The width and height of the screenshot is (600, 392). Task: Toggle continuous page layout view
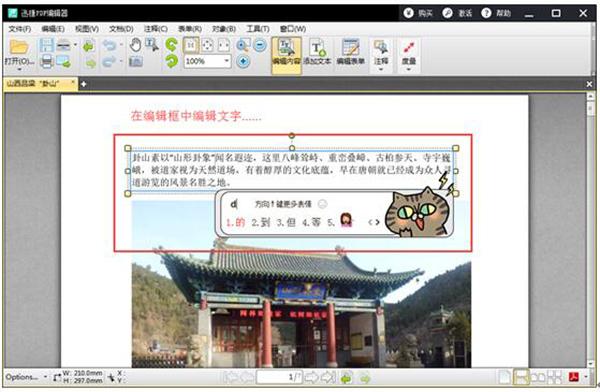click(521, 378)
